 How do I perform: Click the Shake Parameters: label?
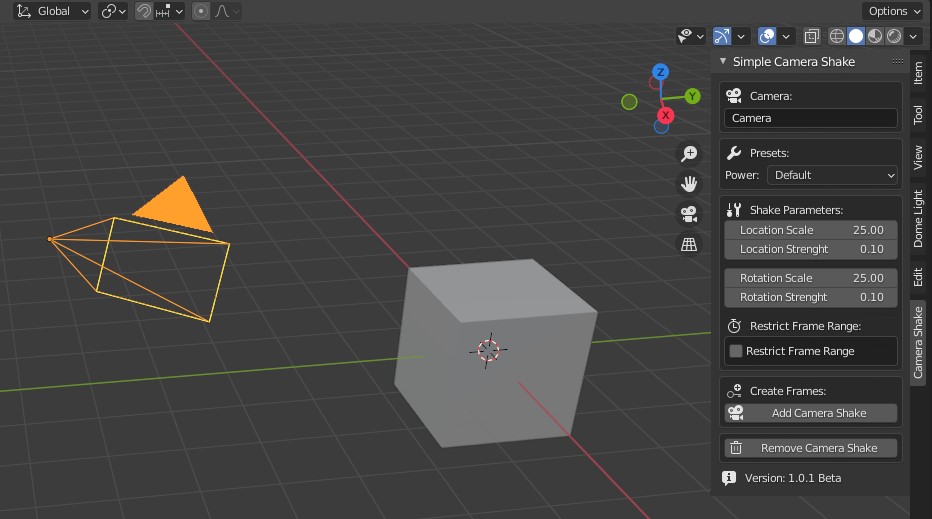click(x=796, y=210)
